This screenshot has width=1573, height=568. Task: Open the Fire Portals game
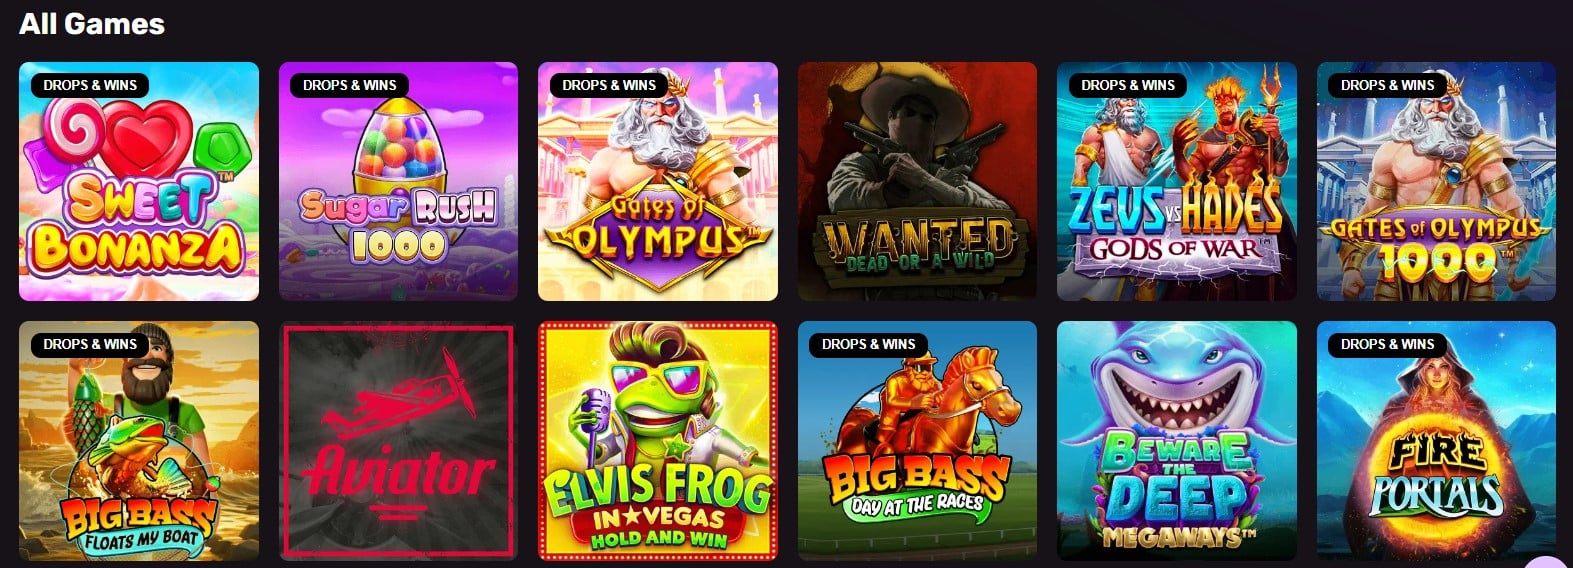tap(1436, 441)
